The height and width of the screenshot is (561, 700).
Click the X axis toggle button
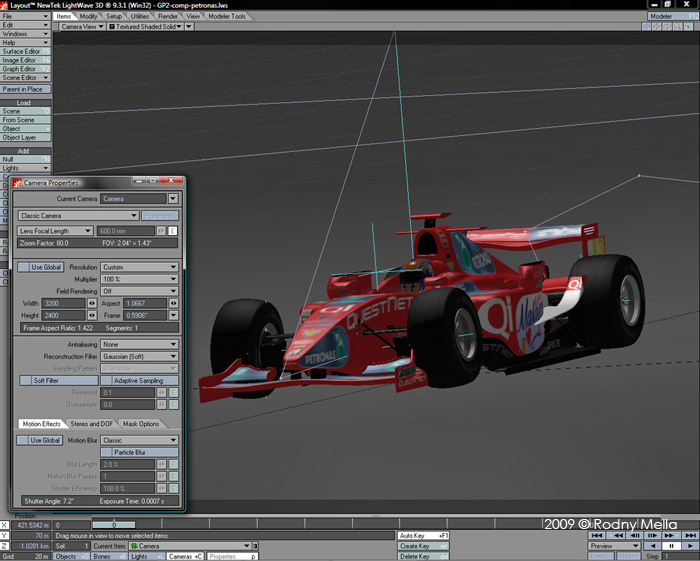(5, 524)
